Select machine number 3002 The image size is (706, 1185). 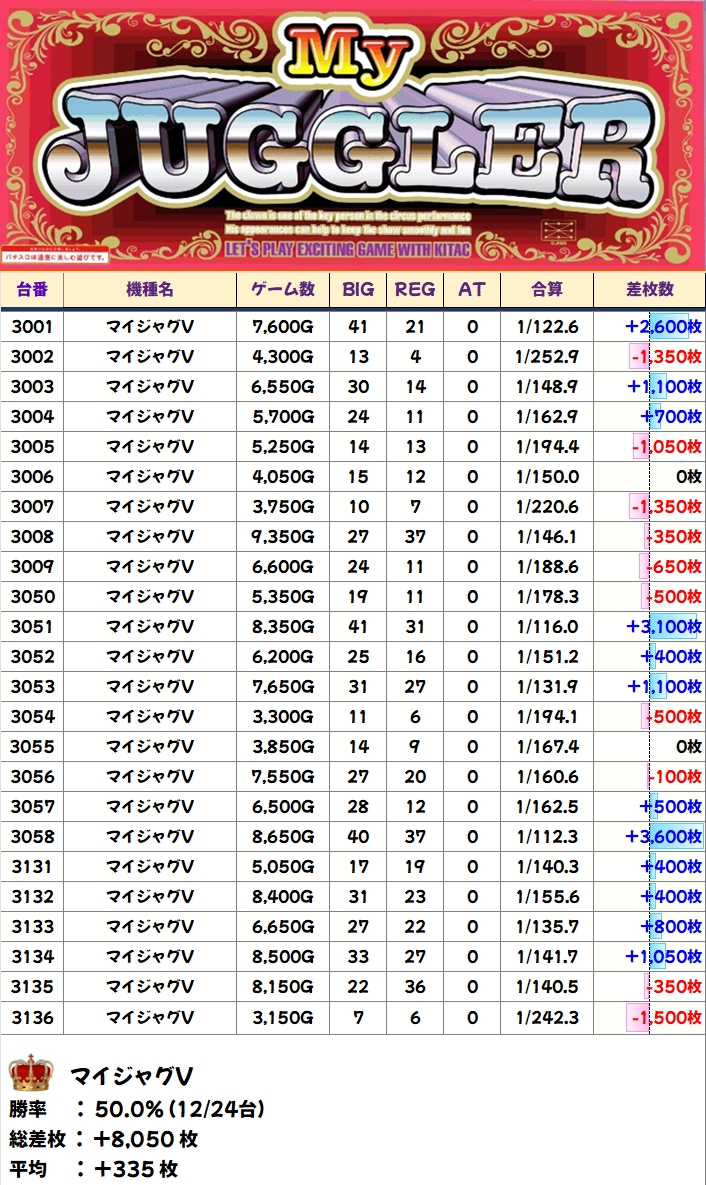point(32,357)
